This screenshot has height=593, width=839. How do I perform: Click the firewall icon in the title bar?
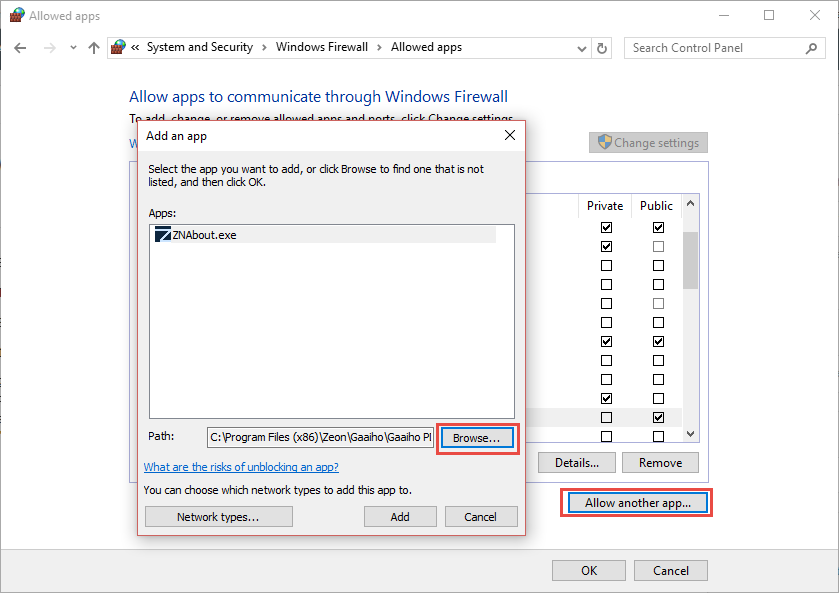[17, 15]
